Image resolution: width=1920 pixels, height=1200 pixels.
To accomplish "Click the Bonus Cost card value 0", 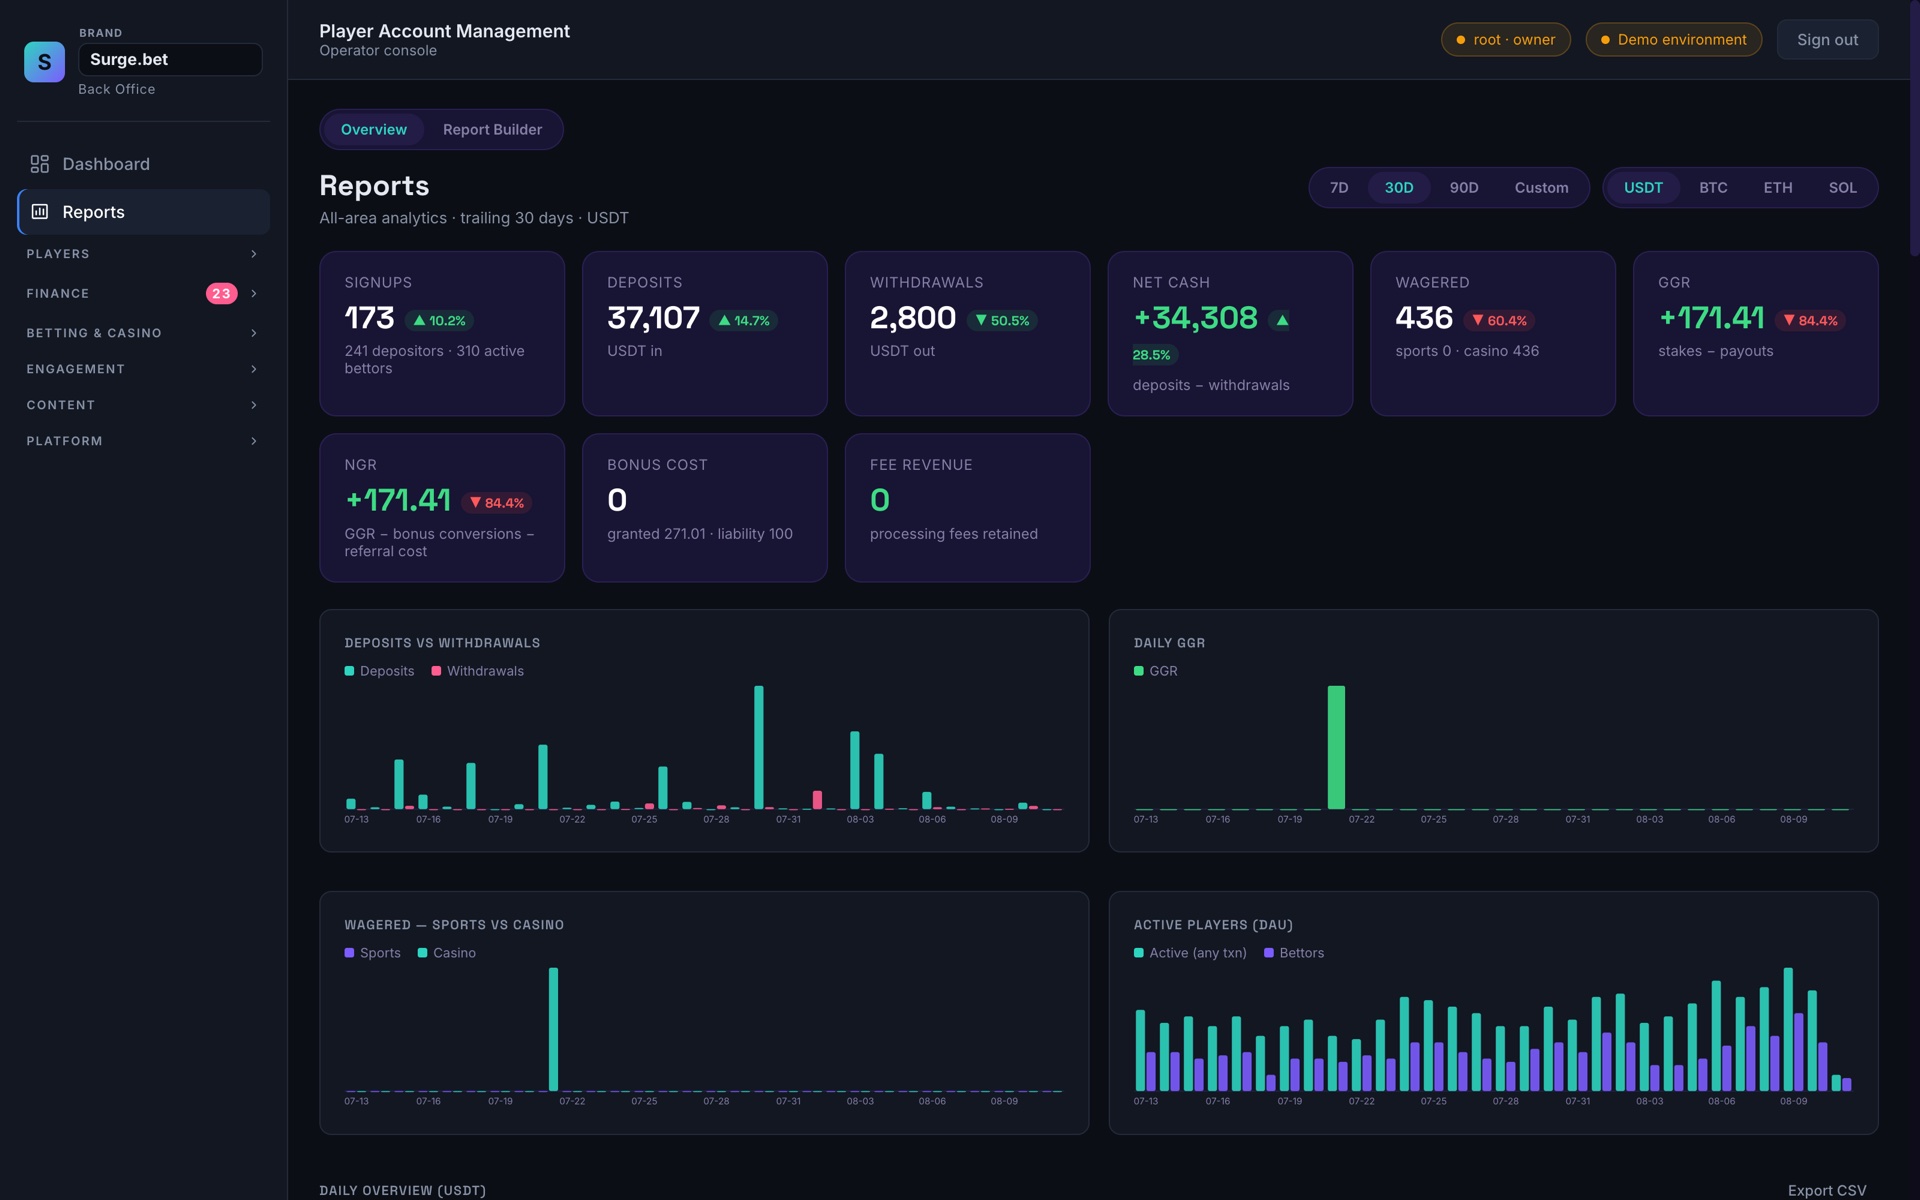I will click(617, 500).
